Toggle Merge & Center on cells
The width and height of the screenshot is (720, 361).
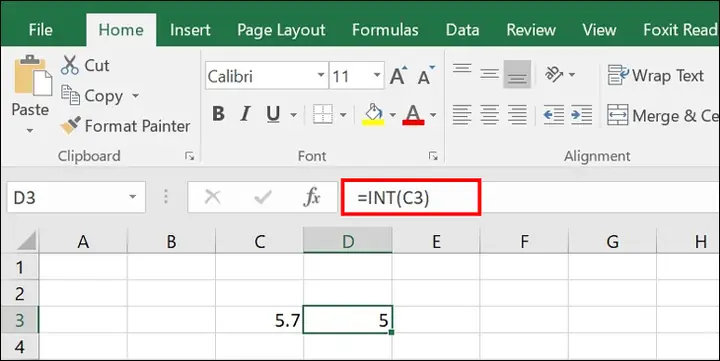pyautogui.click(x=663, y=116)
